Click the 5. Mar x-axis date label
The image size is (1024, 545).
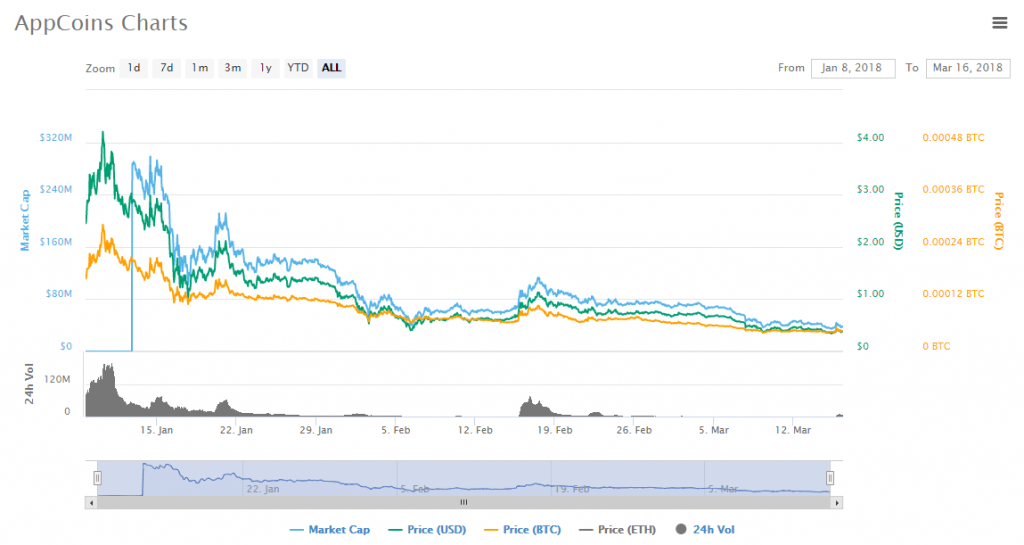click(x=714, y=430)
